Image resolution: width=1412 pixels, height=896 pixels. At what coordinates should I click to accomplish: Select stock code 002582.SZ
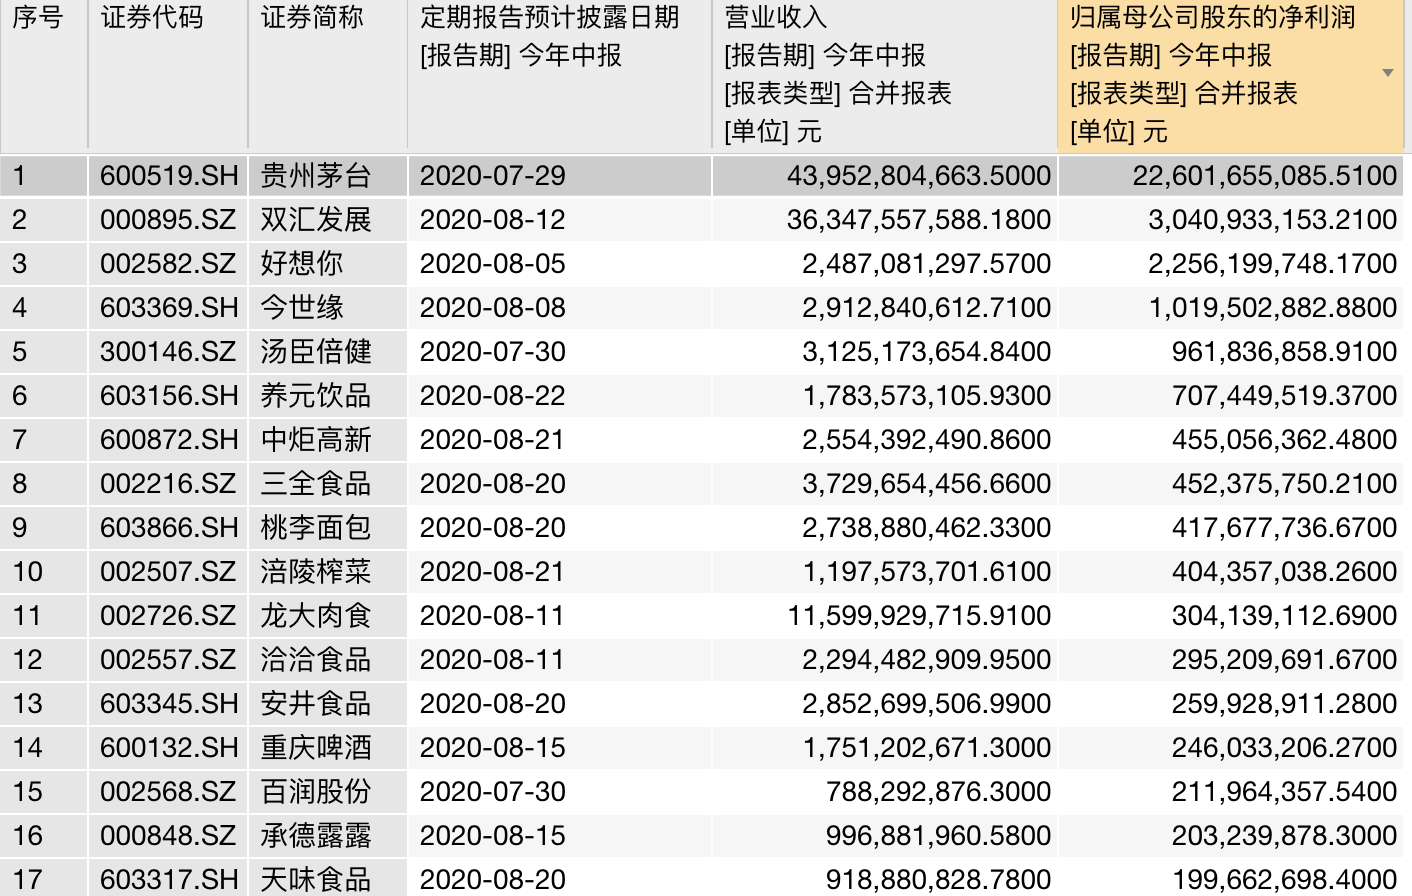pyautogui.click(x=168, y=264)
